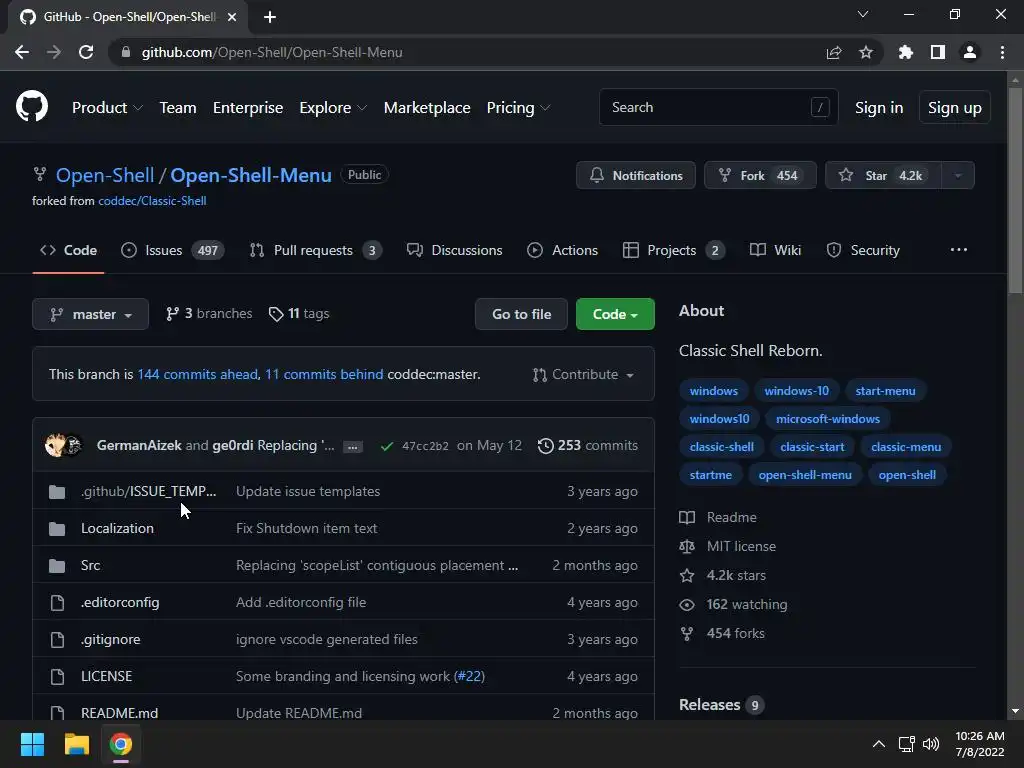1024x768 pixels.
Task: Go back with browser back arrow
Action: (x=22, y=52)
